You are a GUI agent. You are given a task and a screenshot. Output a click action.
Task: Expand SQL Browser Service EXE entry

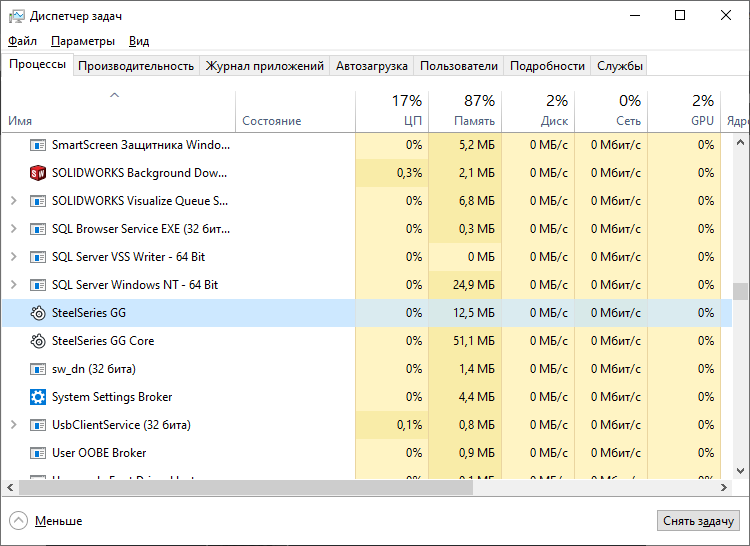[x=14, y=229]
